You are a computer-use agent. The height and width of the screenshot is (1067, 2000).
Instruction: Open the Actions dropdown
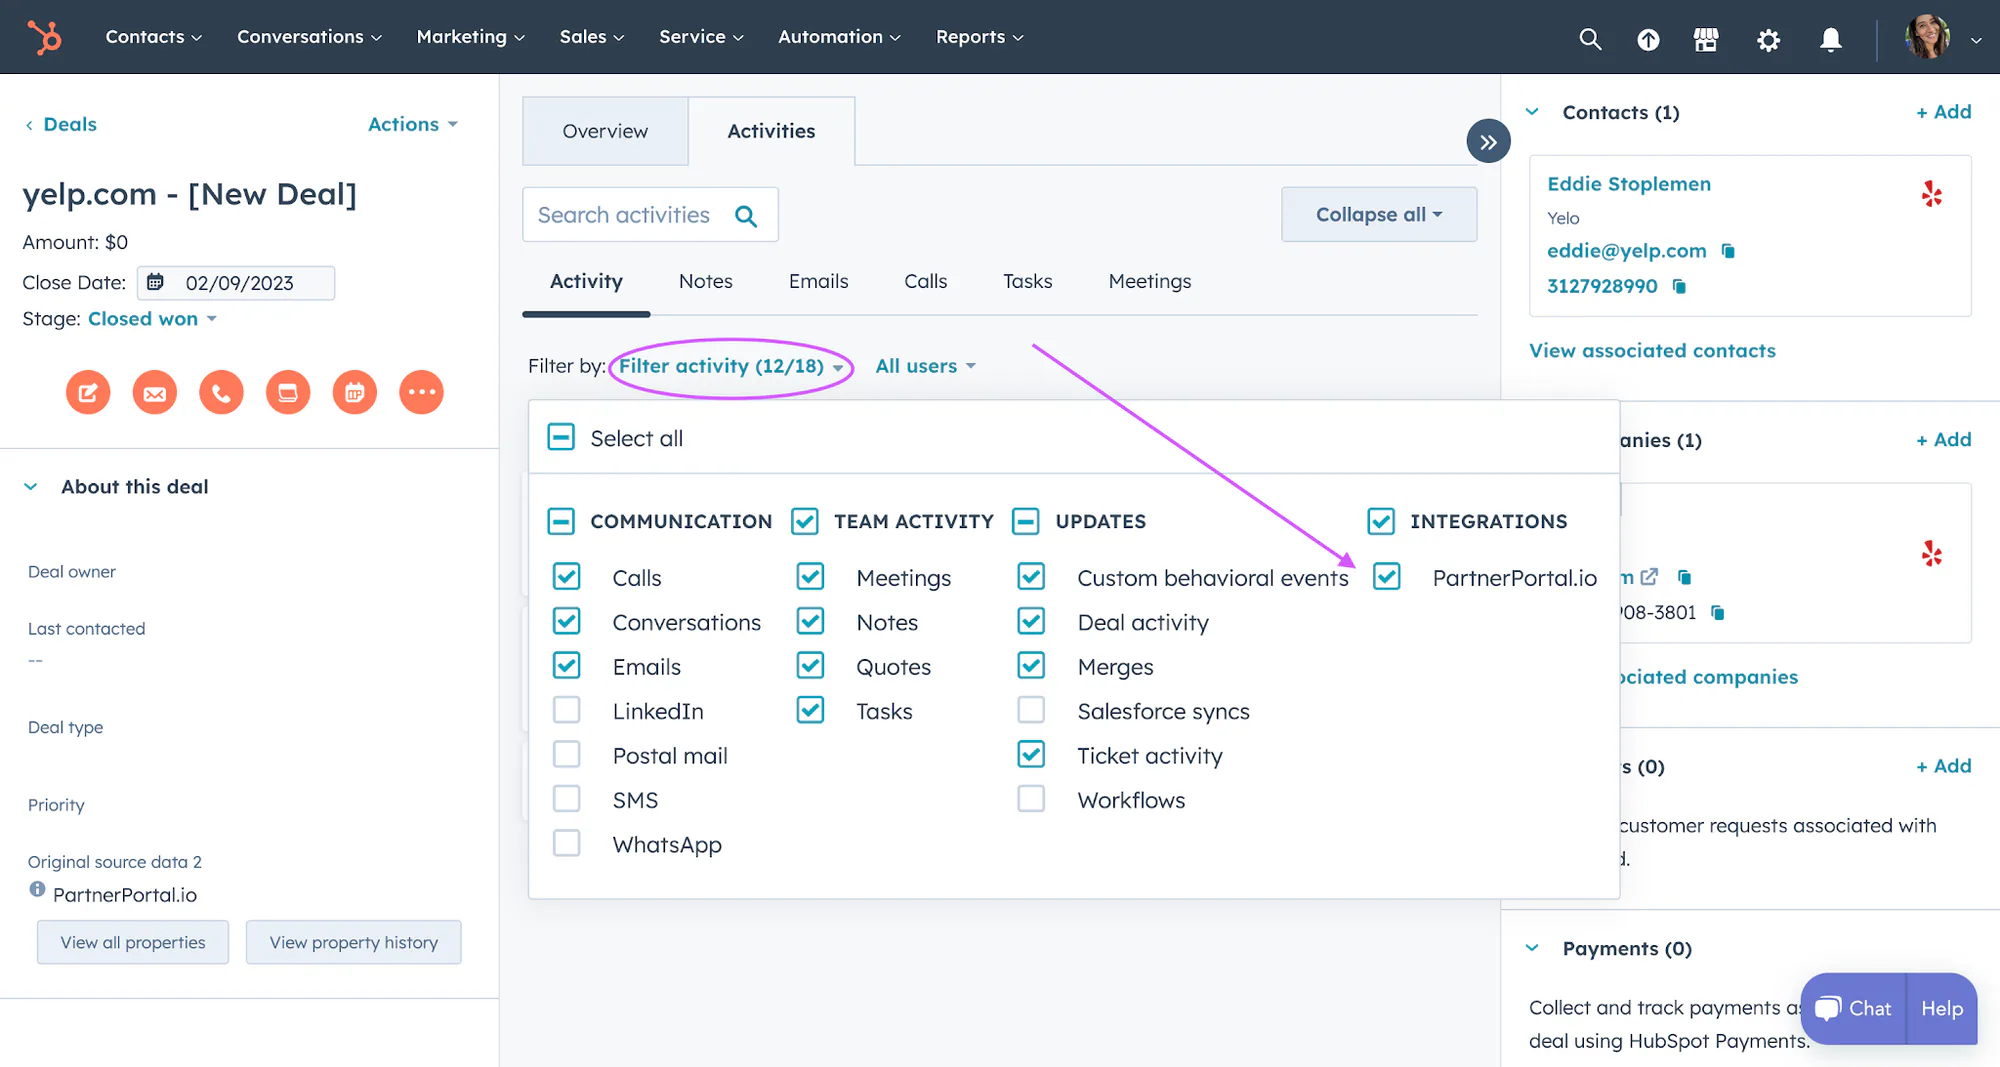pos(412,124)
